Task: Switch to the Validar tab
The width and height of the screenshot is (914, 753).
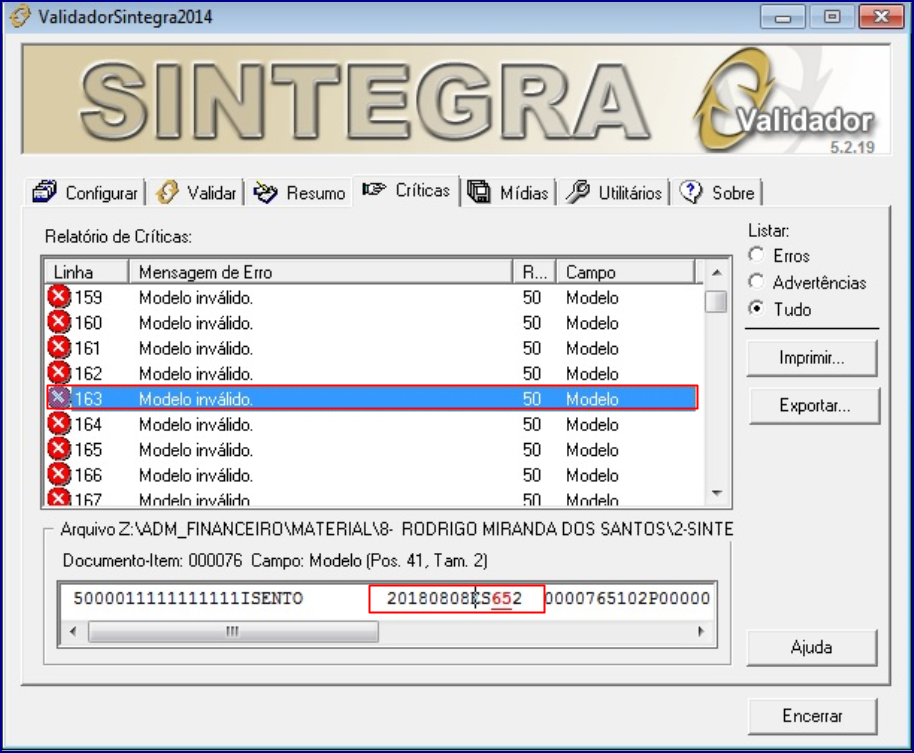Action: 196,192
